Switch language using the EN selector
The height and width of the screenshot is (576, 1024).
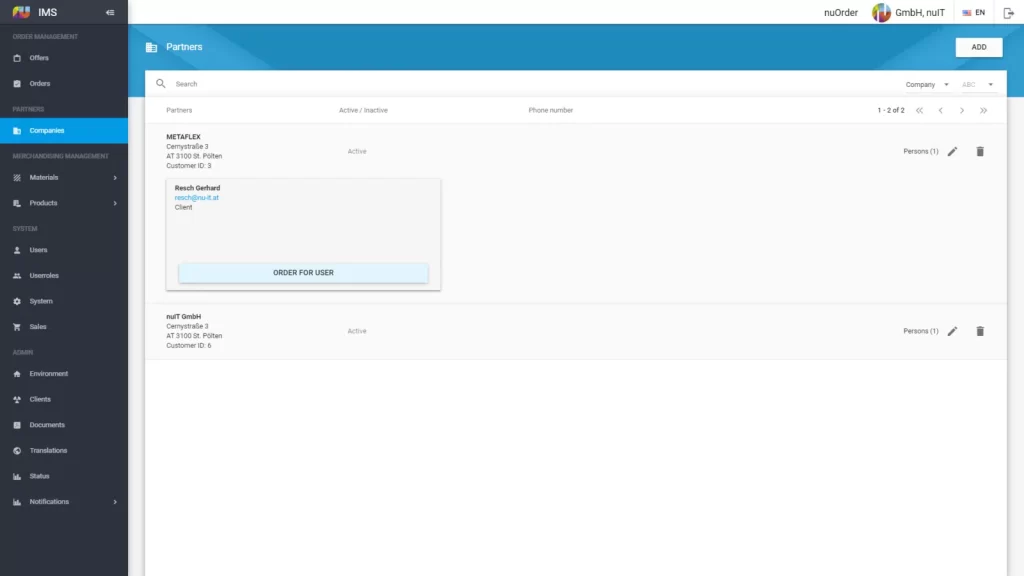click(974, 13)
